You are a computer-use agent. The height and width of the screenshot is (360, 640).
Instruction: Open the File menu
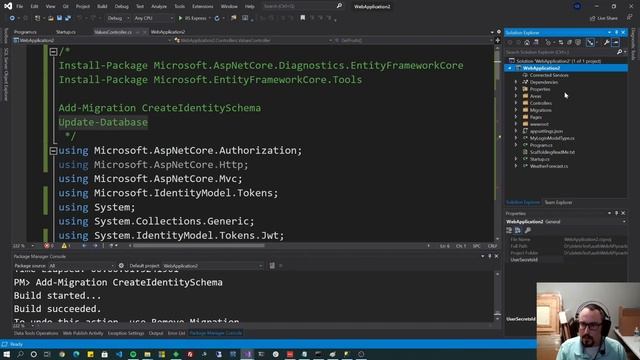pyautogui.click(x=19, y=7)
